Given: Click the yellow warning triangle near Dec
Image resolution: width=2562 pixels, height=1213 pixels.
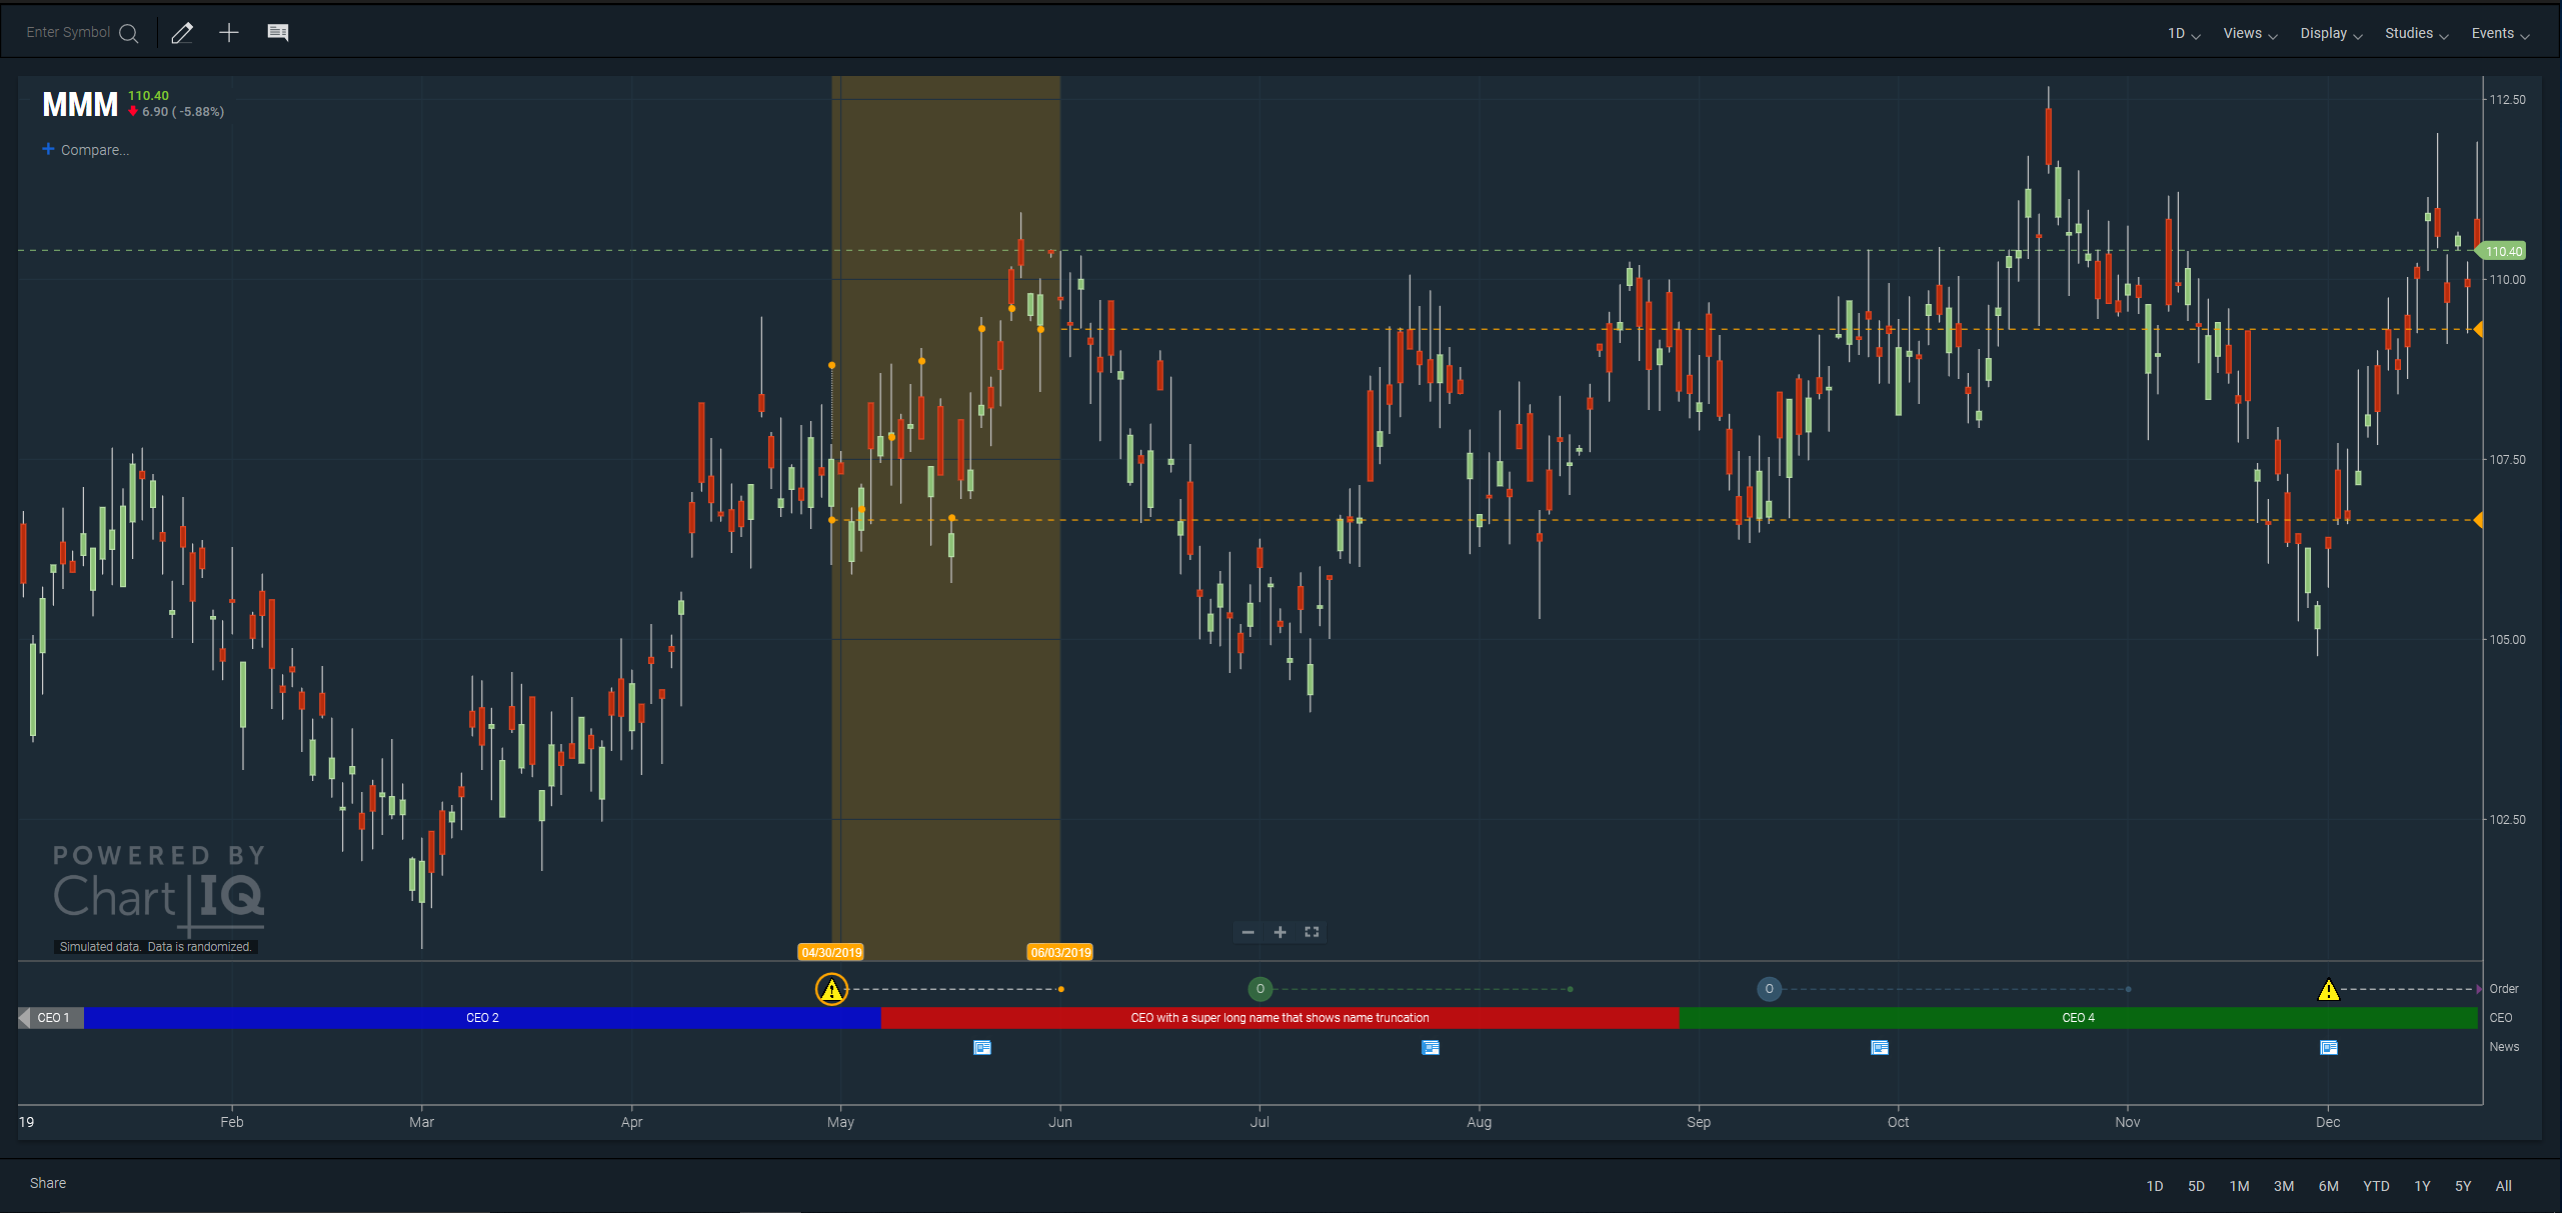Looking at the screenshot, I should 2329,990.
